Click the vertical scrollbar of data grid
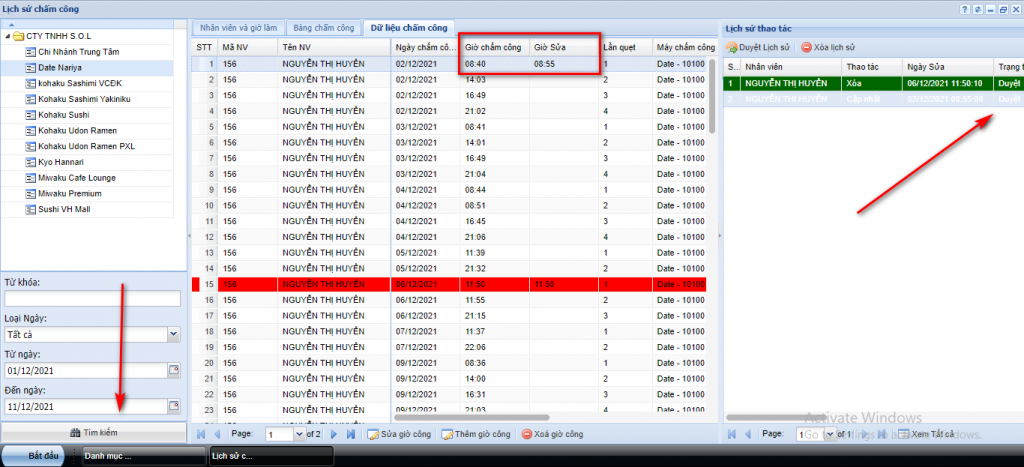The height and width of the screenshot is (467, 1024). tap(712, 98)
